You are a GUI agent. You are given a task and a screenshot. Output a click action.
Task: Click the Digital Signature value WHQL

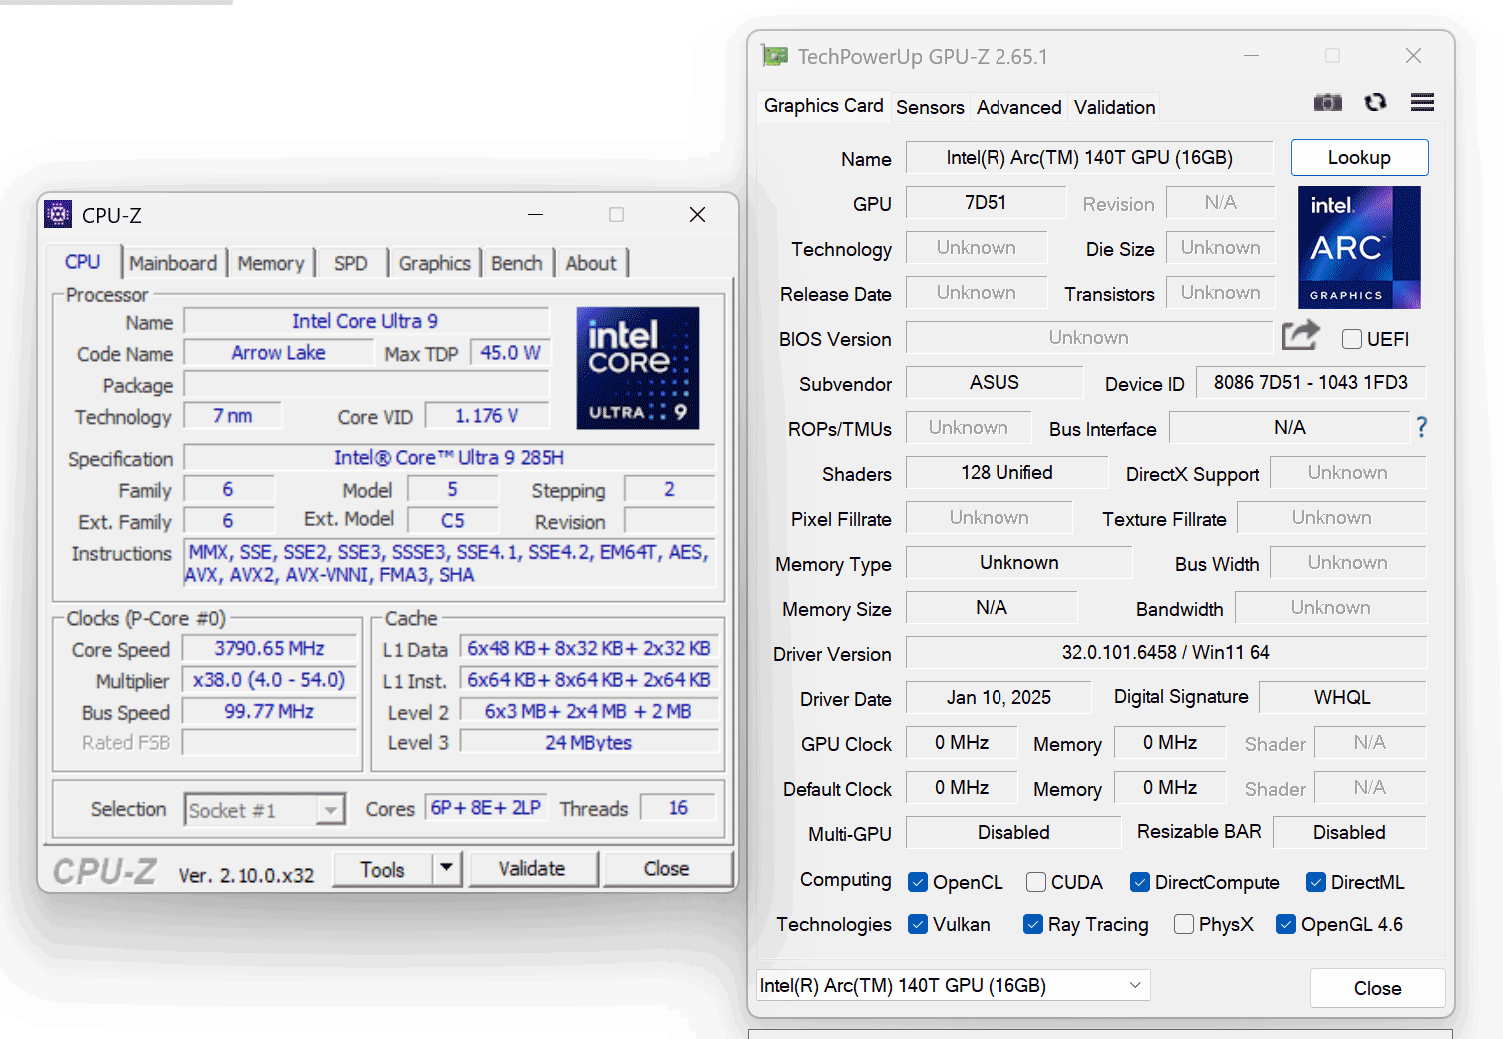pos(1342,698)
